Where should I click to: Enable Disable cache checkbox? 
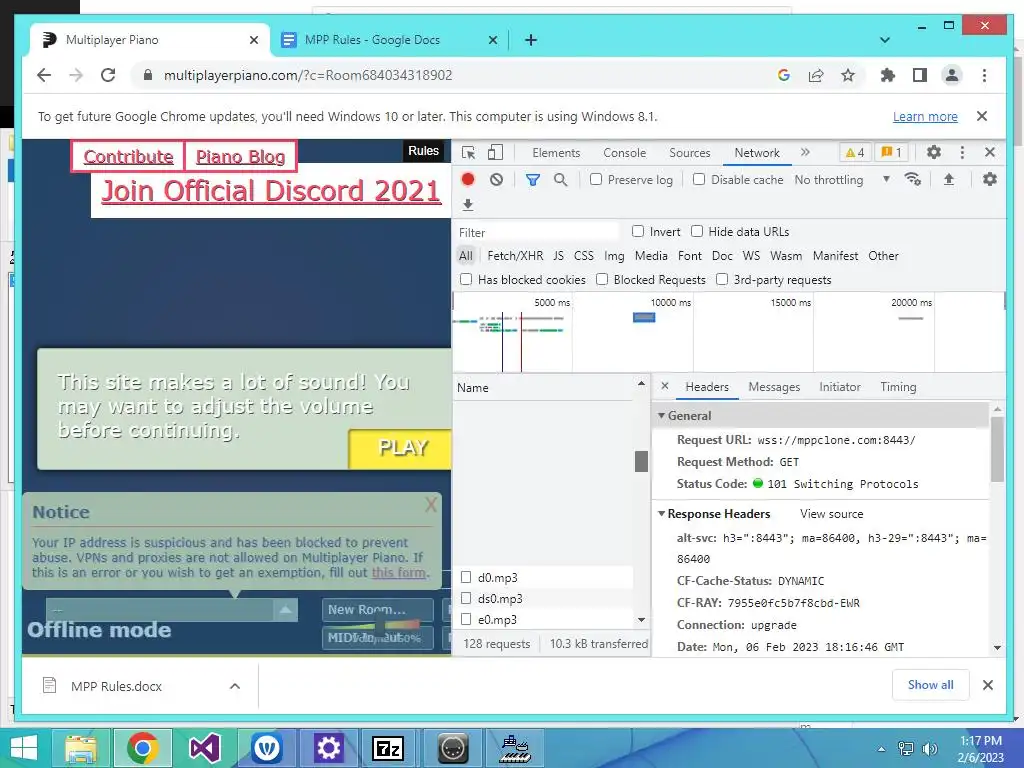pos(699,179)
